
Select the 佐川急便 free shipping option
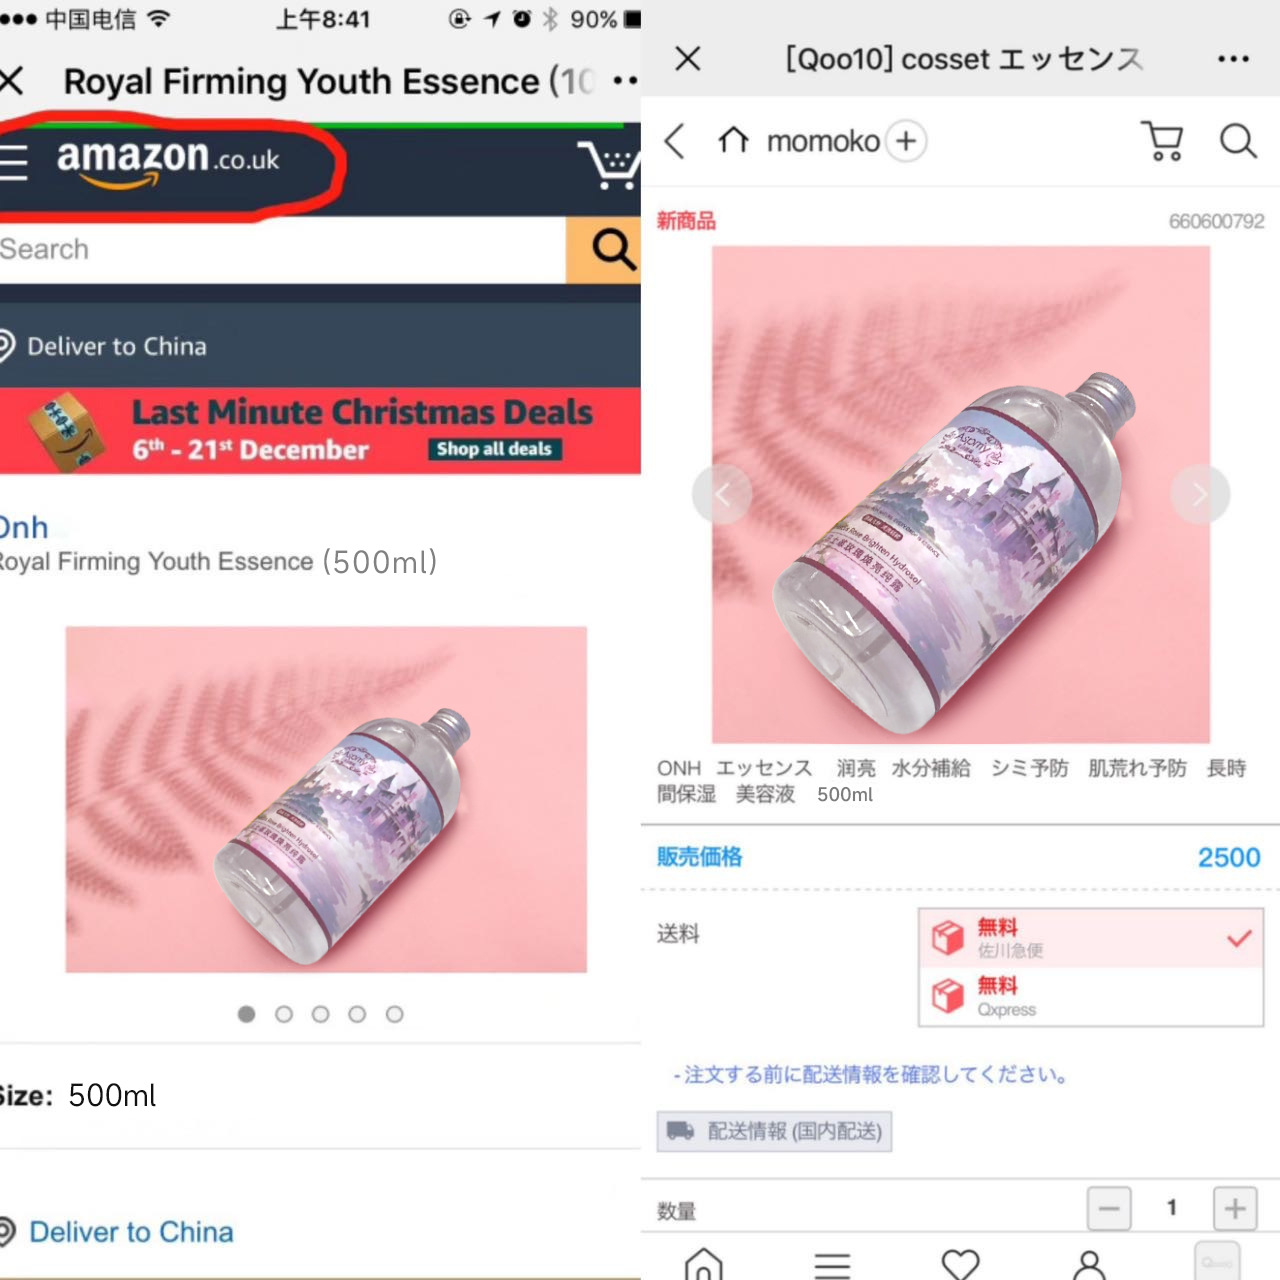point(1091,938)
